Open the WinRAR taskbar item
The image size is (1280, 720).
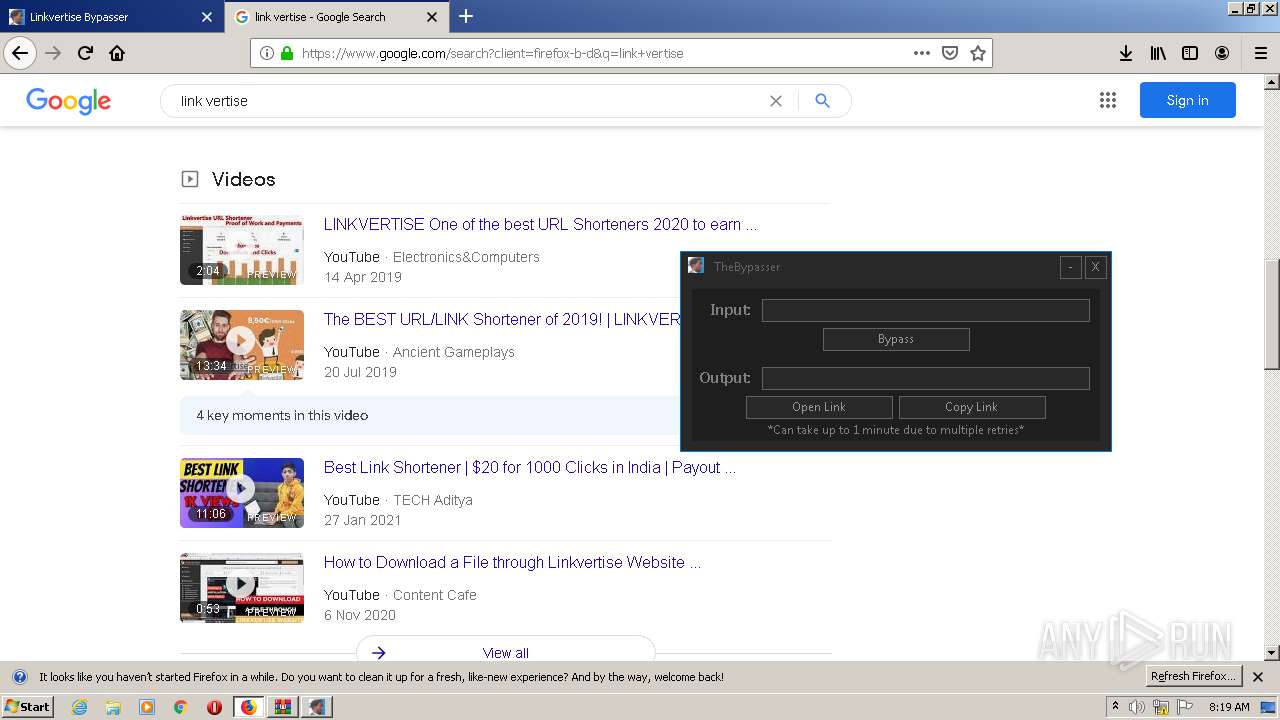coord(282,707)
